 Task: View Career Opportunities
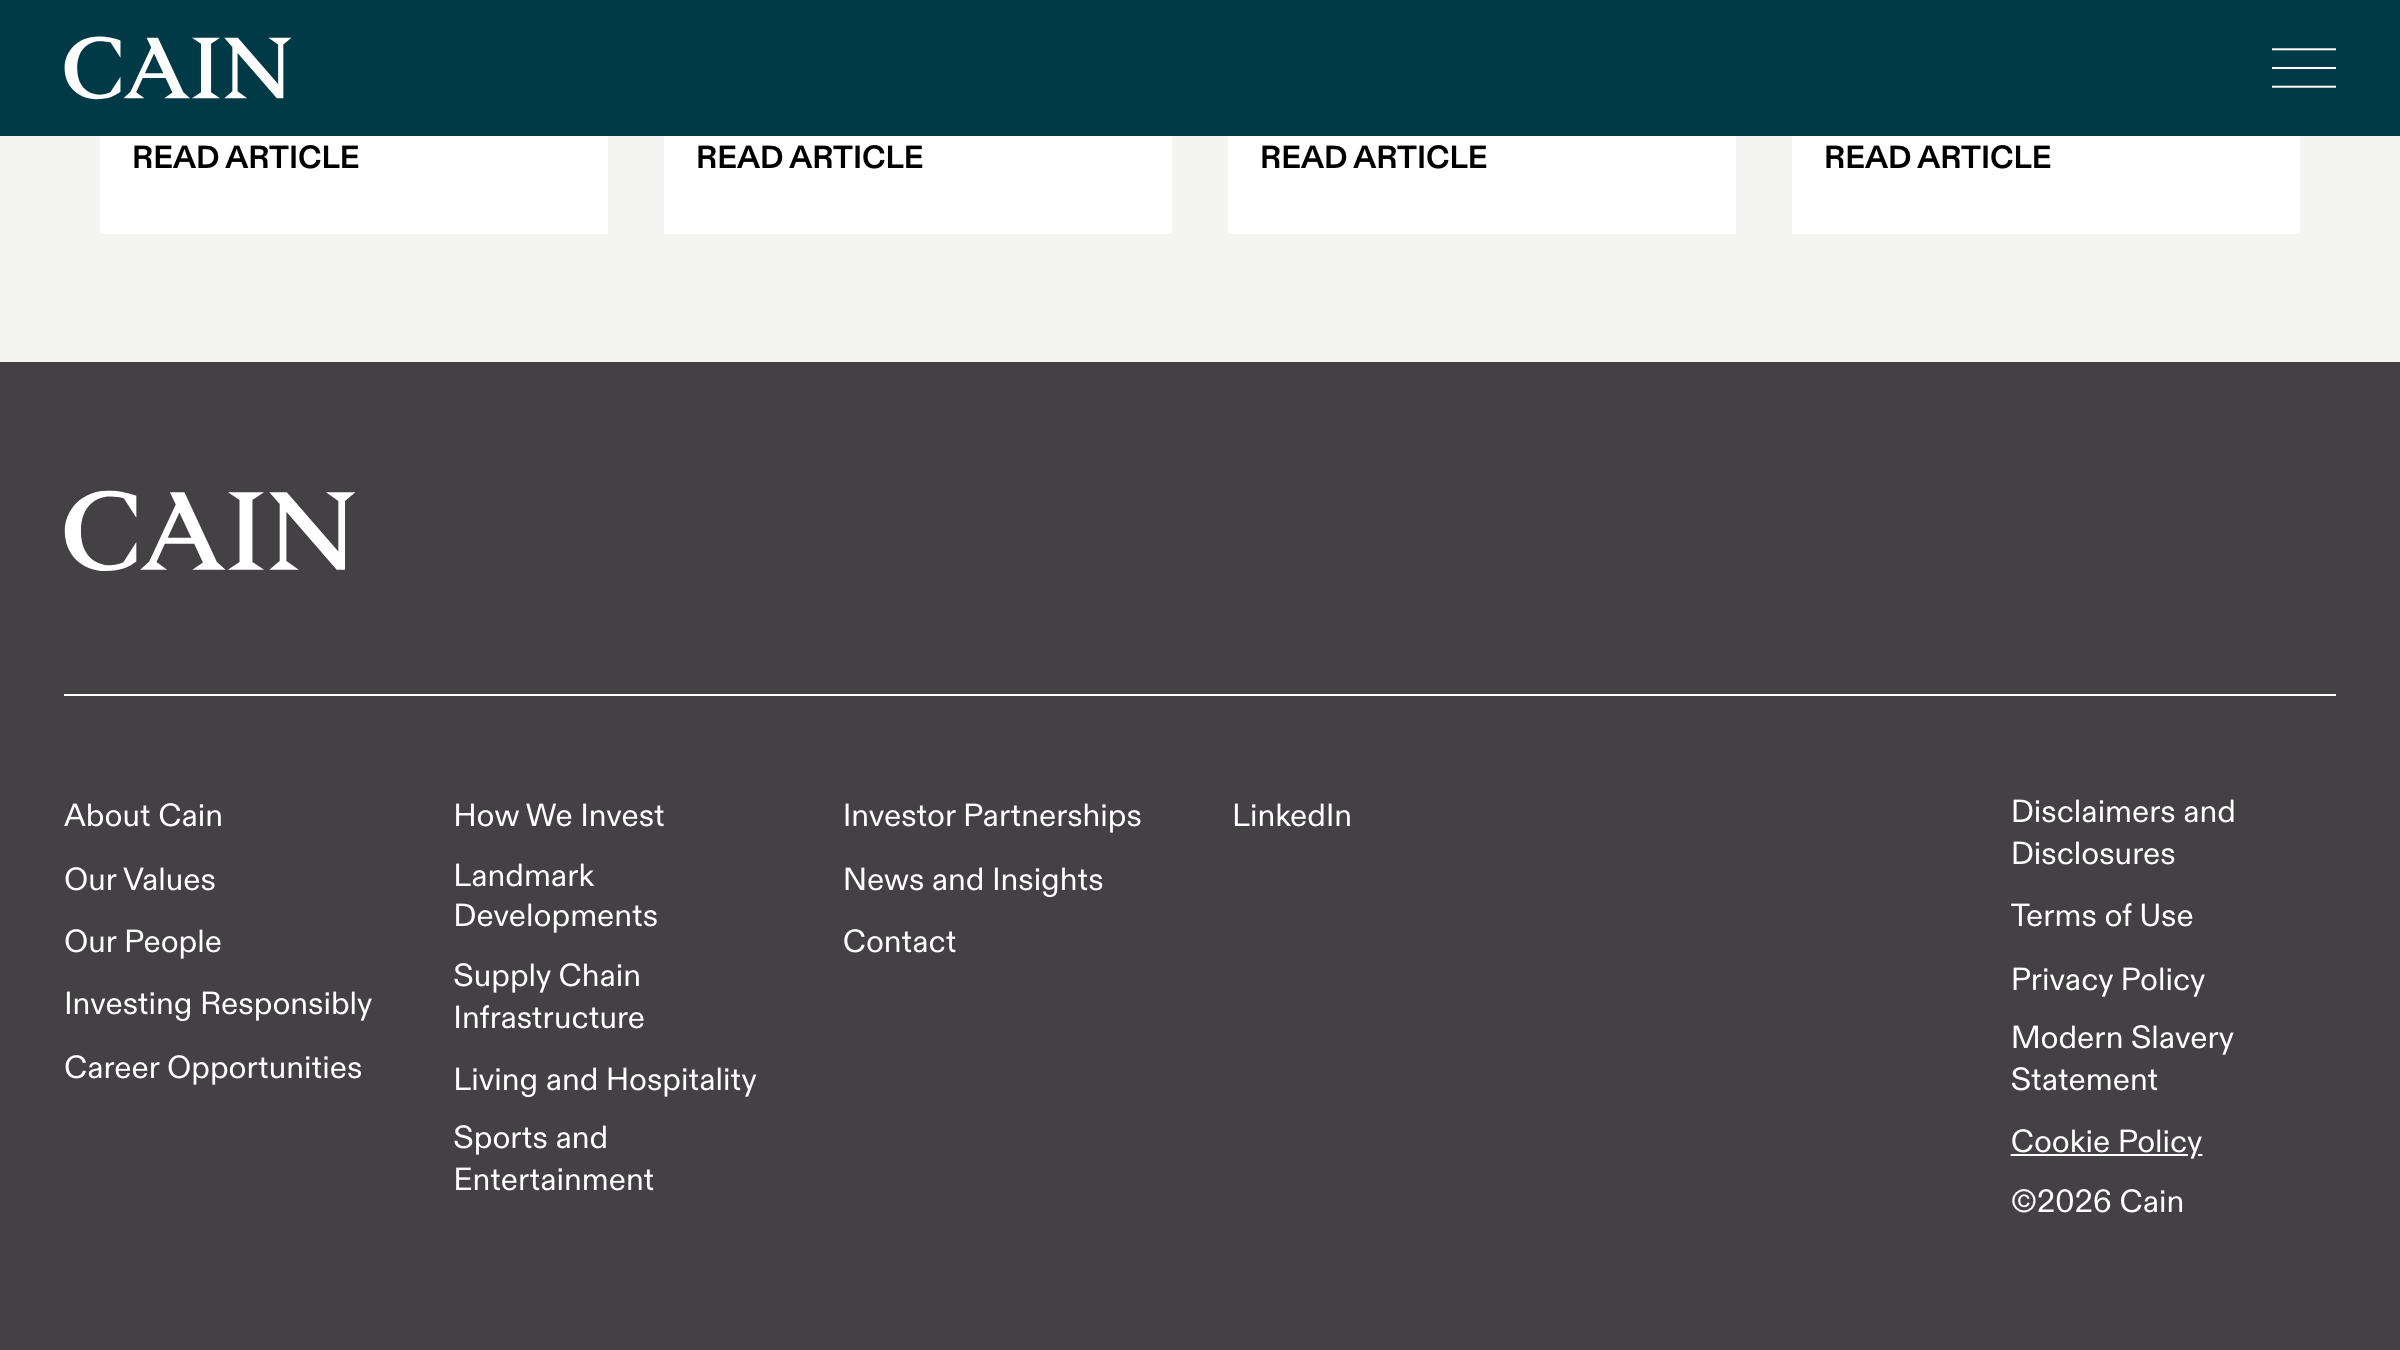click(x=213, y=1068)
